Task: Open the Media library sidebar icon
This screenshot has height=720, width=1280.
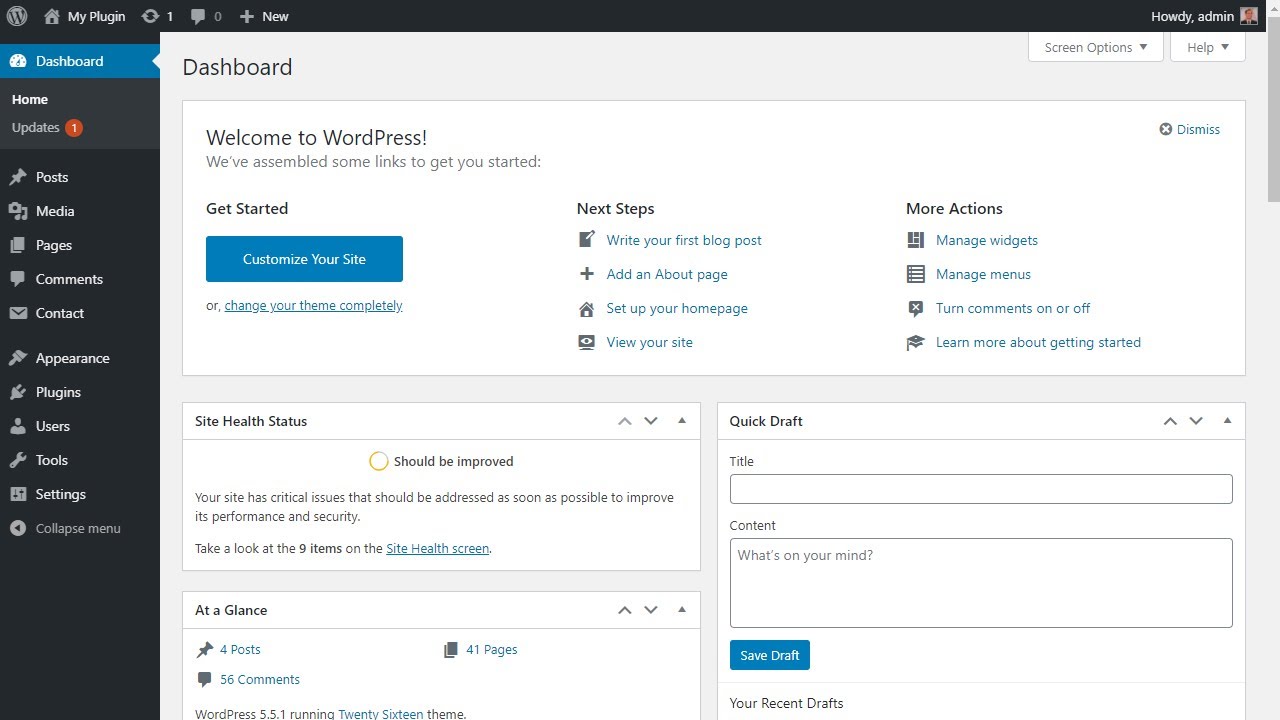Action: pyautogui.click(x=18, y=211)
